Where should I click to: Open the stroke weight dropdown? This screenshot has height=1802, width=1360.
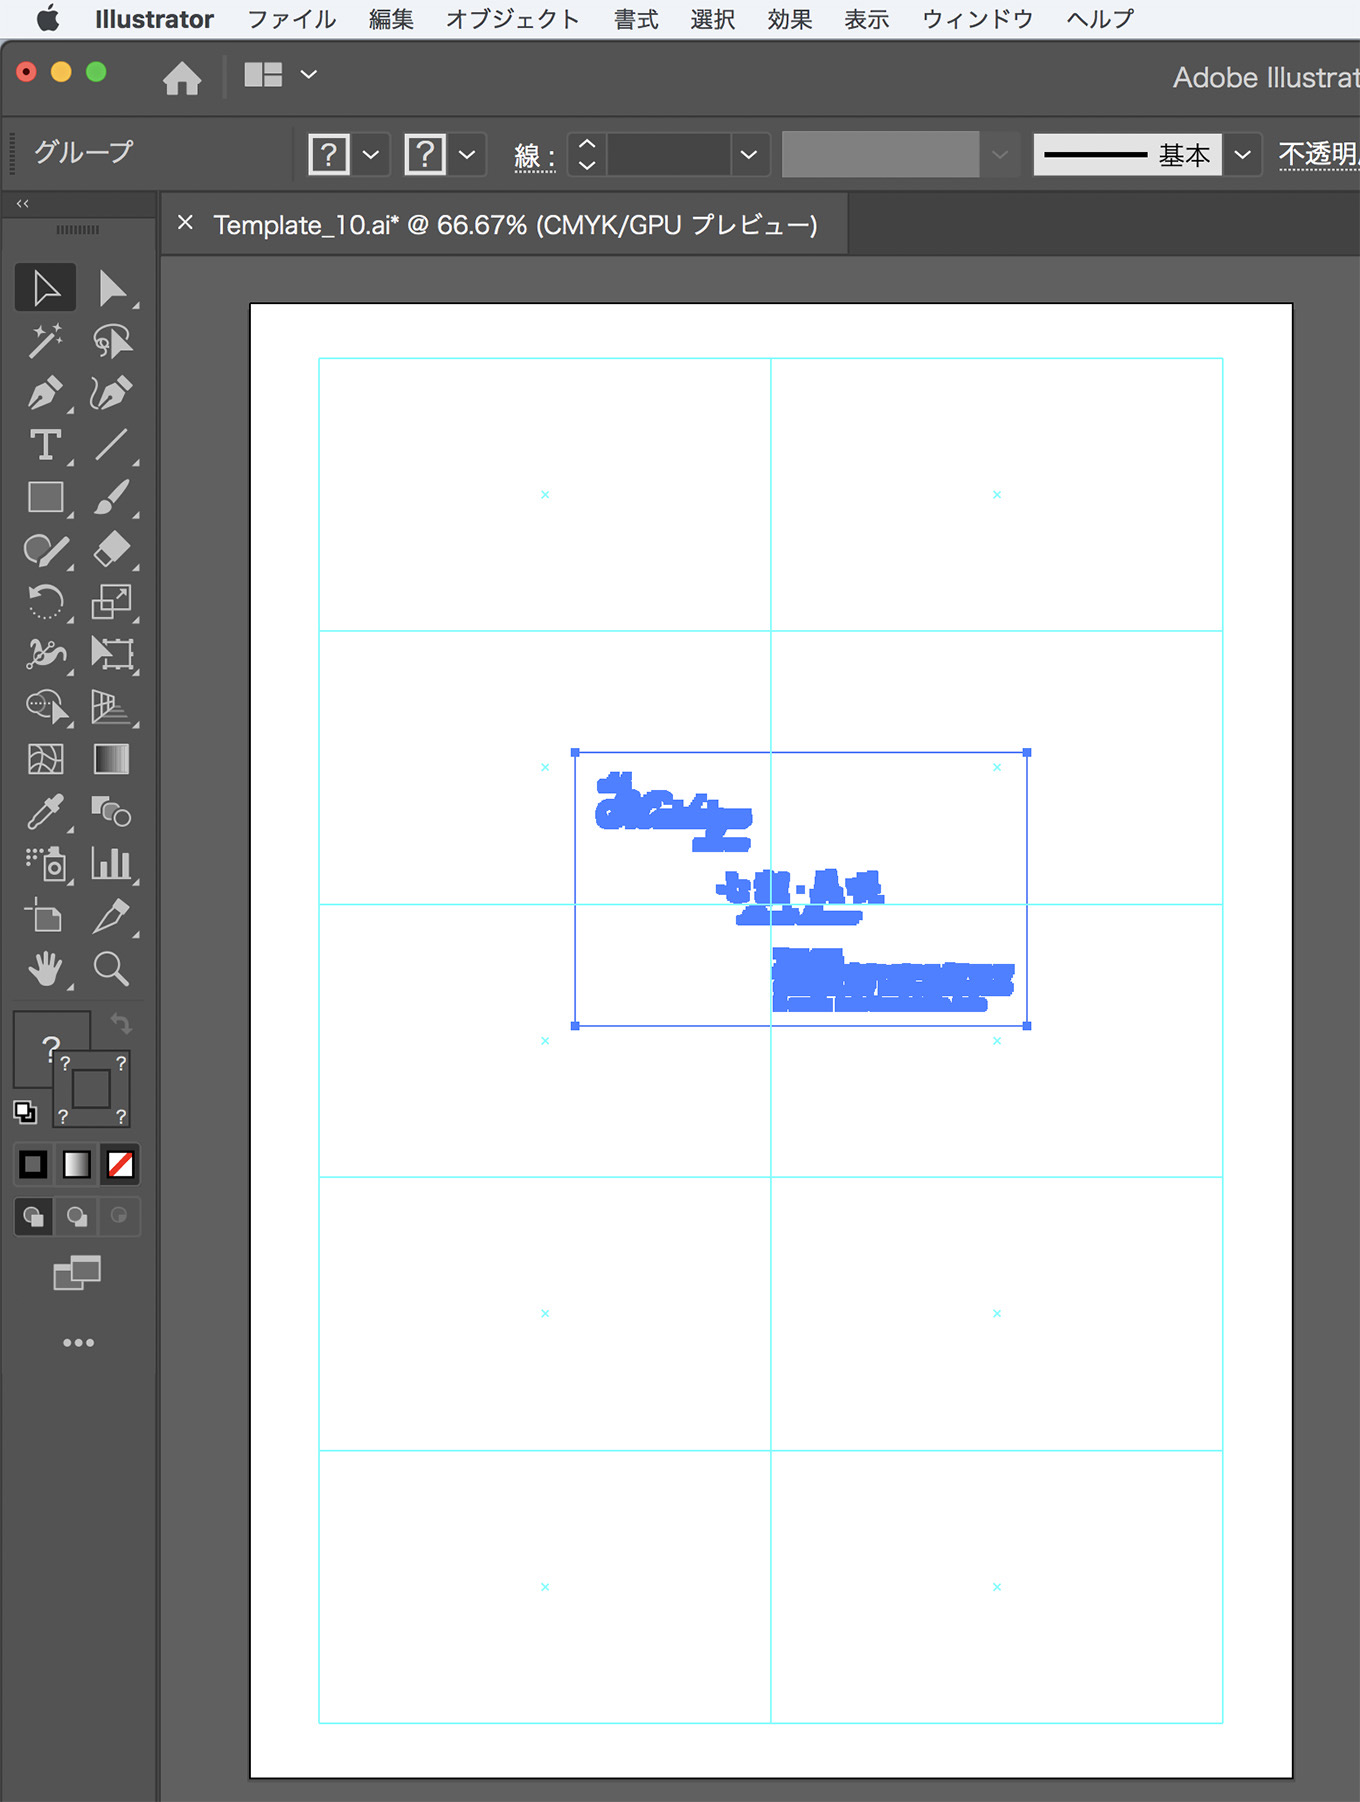click(x=748, y=155)
